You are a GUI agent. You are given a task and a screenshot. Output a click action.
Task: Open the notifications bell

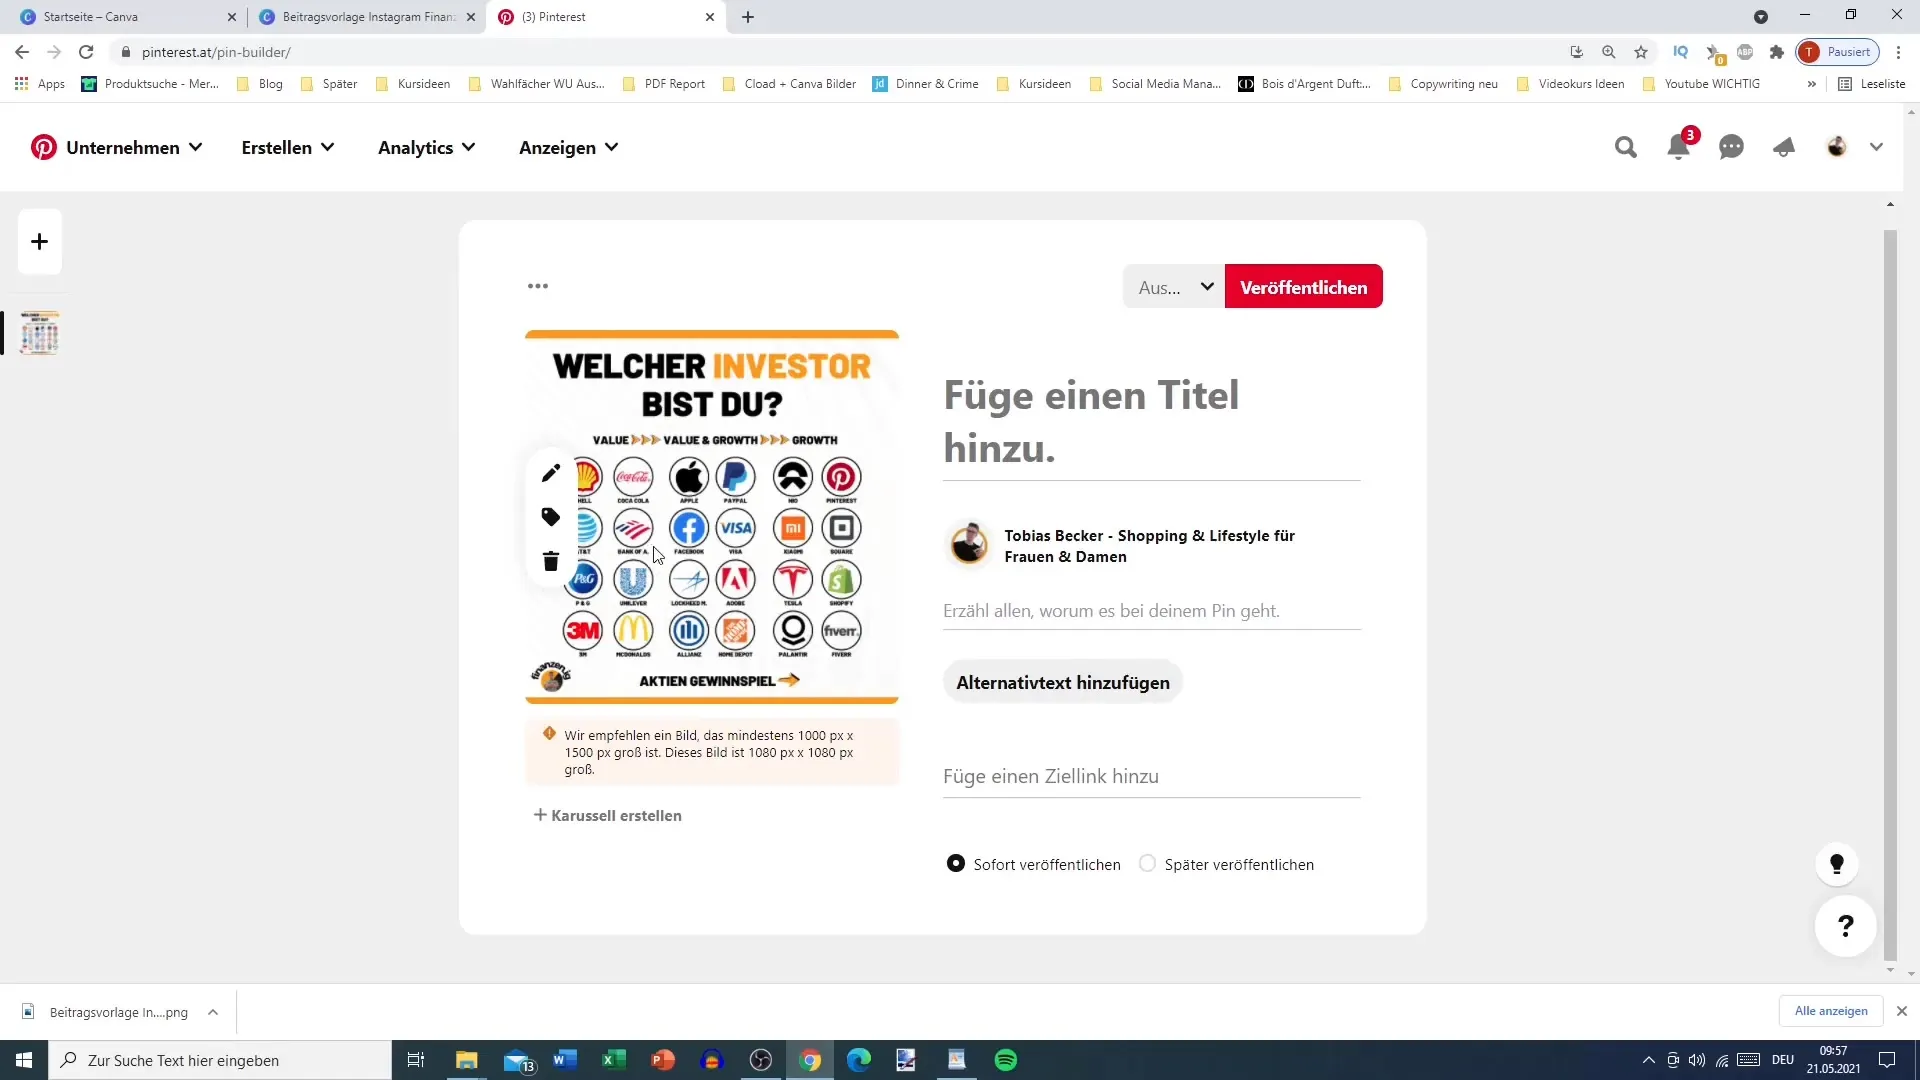coord(1679,148)
